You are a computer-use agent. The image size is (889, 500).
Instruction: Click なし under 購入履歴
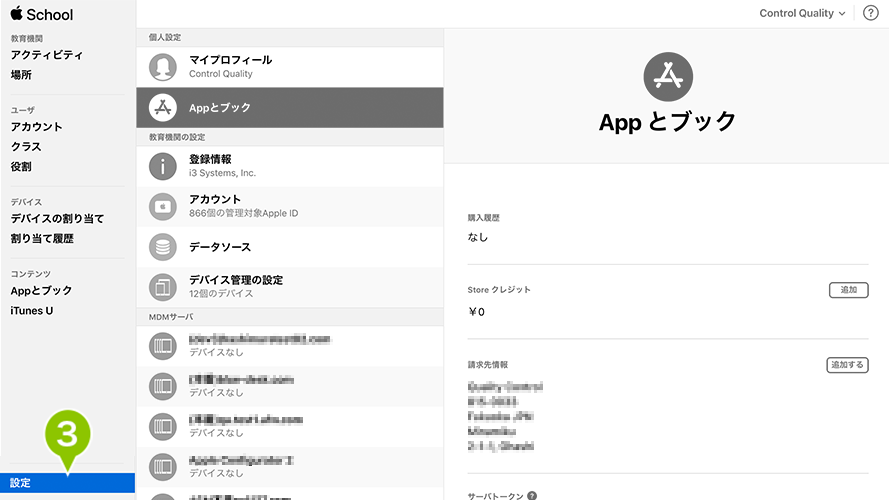pos(477,237)
